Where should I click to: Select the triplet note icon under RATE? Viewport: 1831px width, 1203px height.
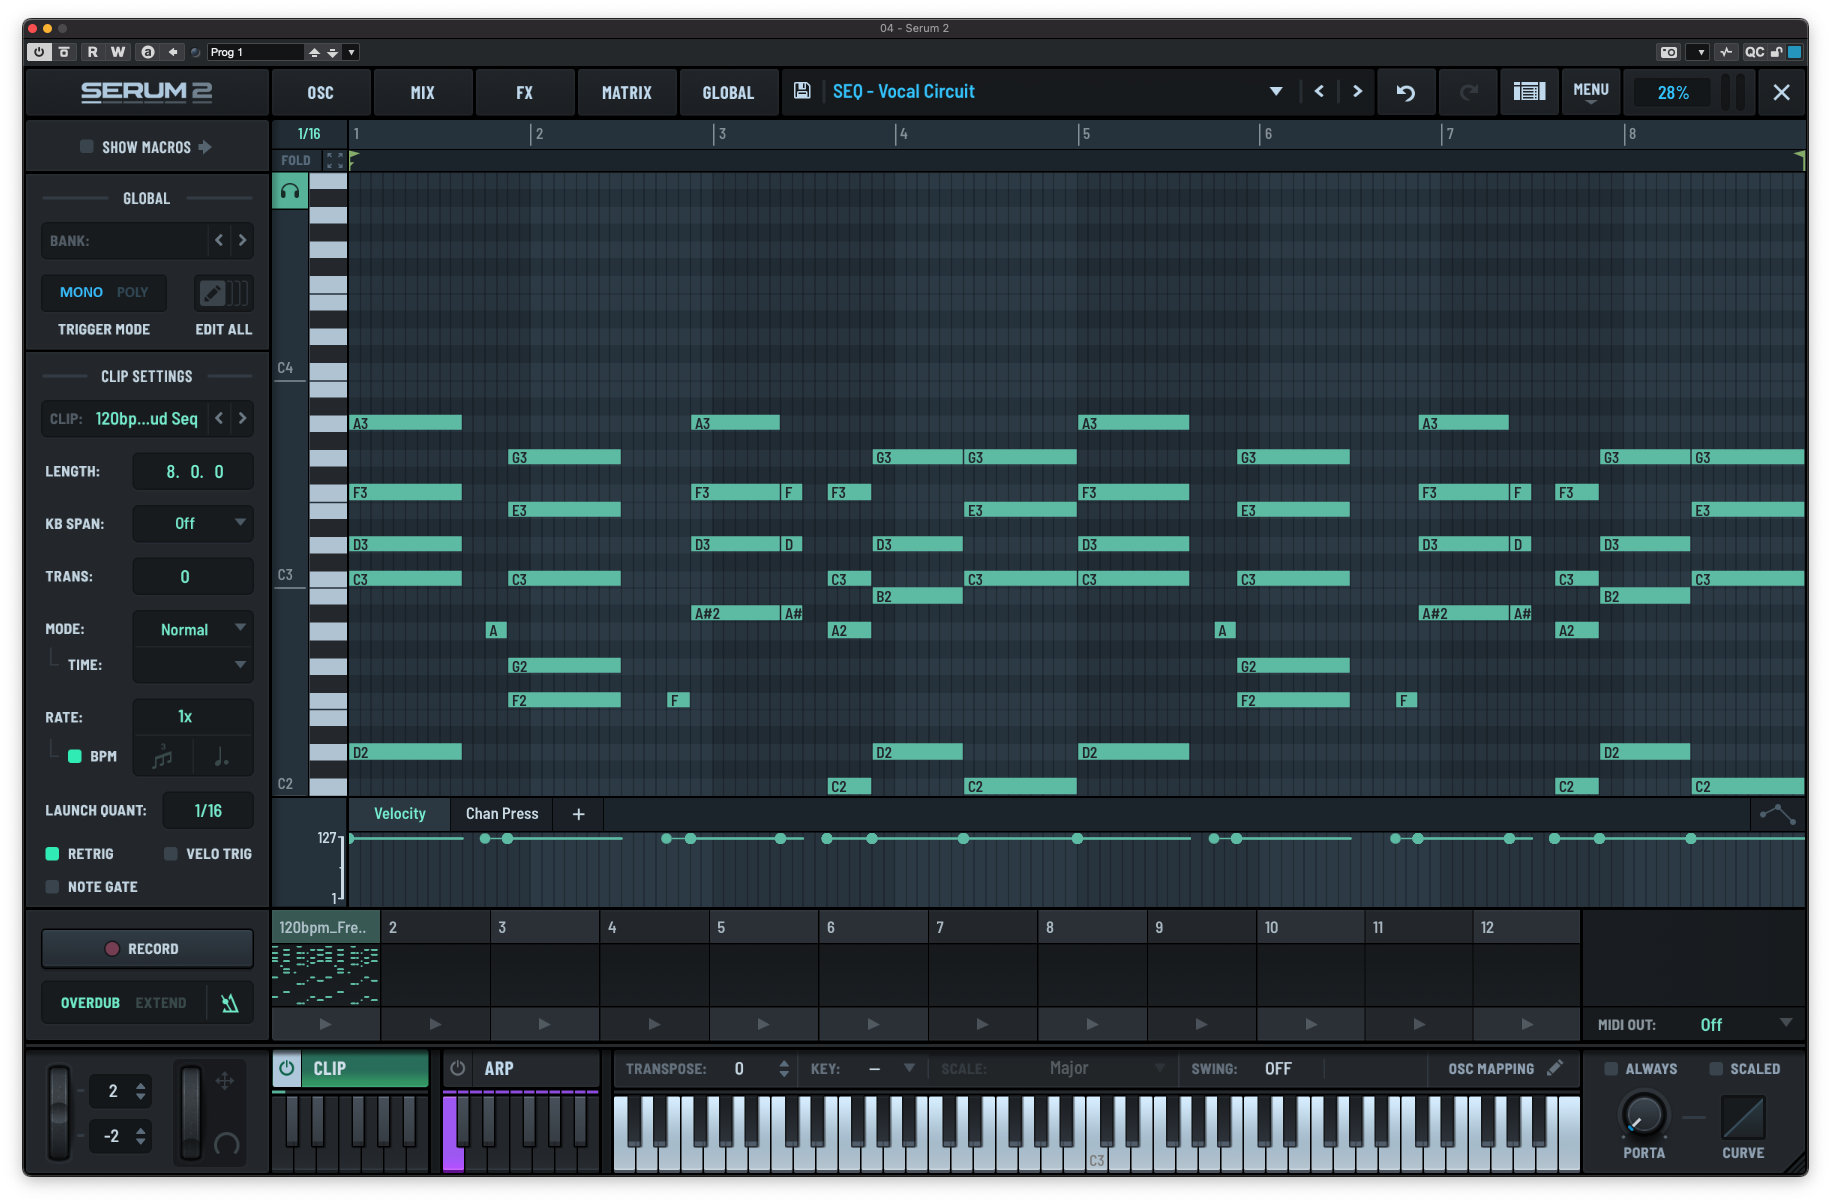pos(163,756)
